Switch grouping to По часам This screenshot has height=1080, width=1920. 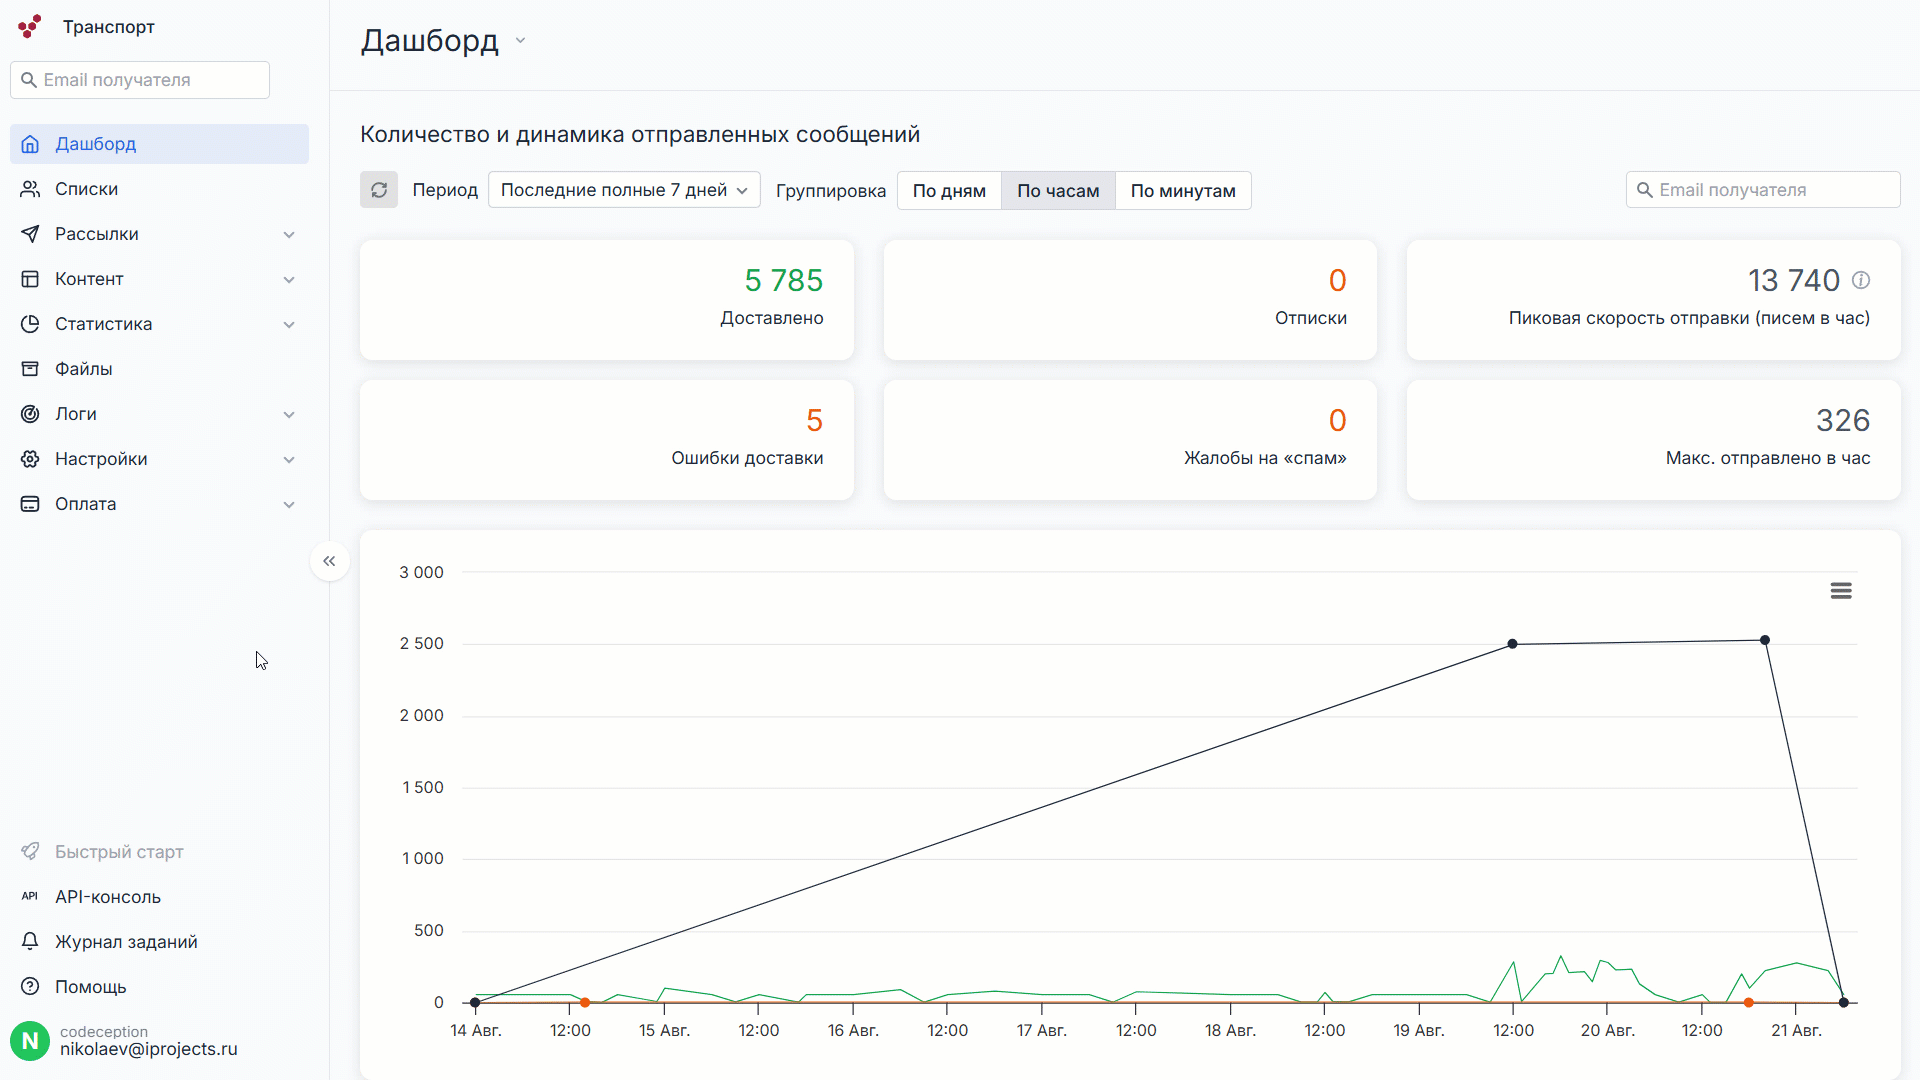1058,191
